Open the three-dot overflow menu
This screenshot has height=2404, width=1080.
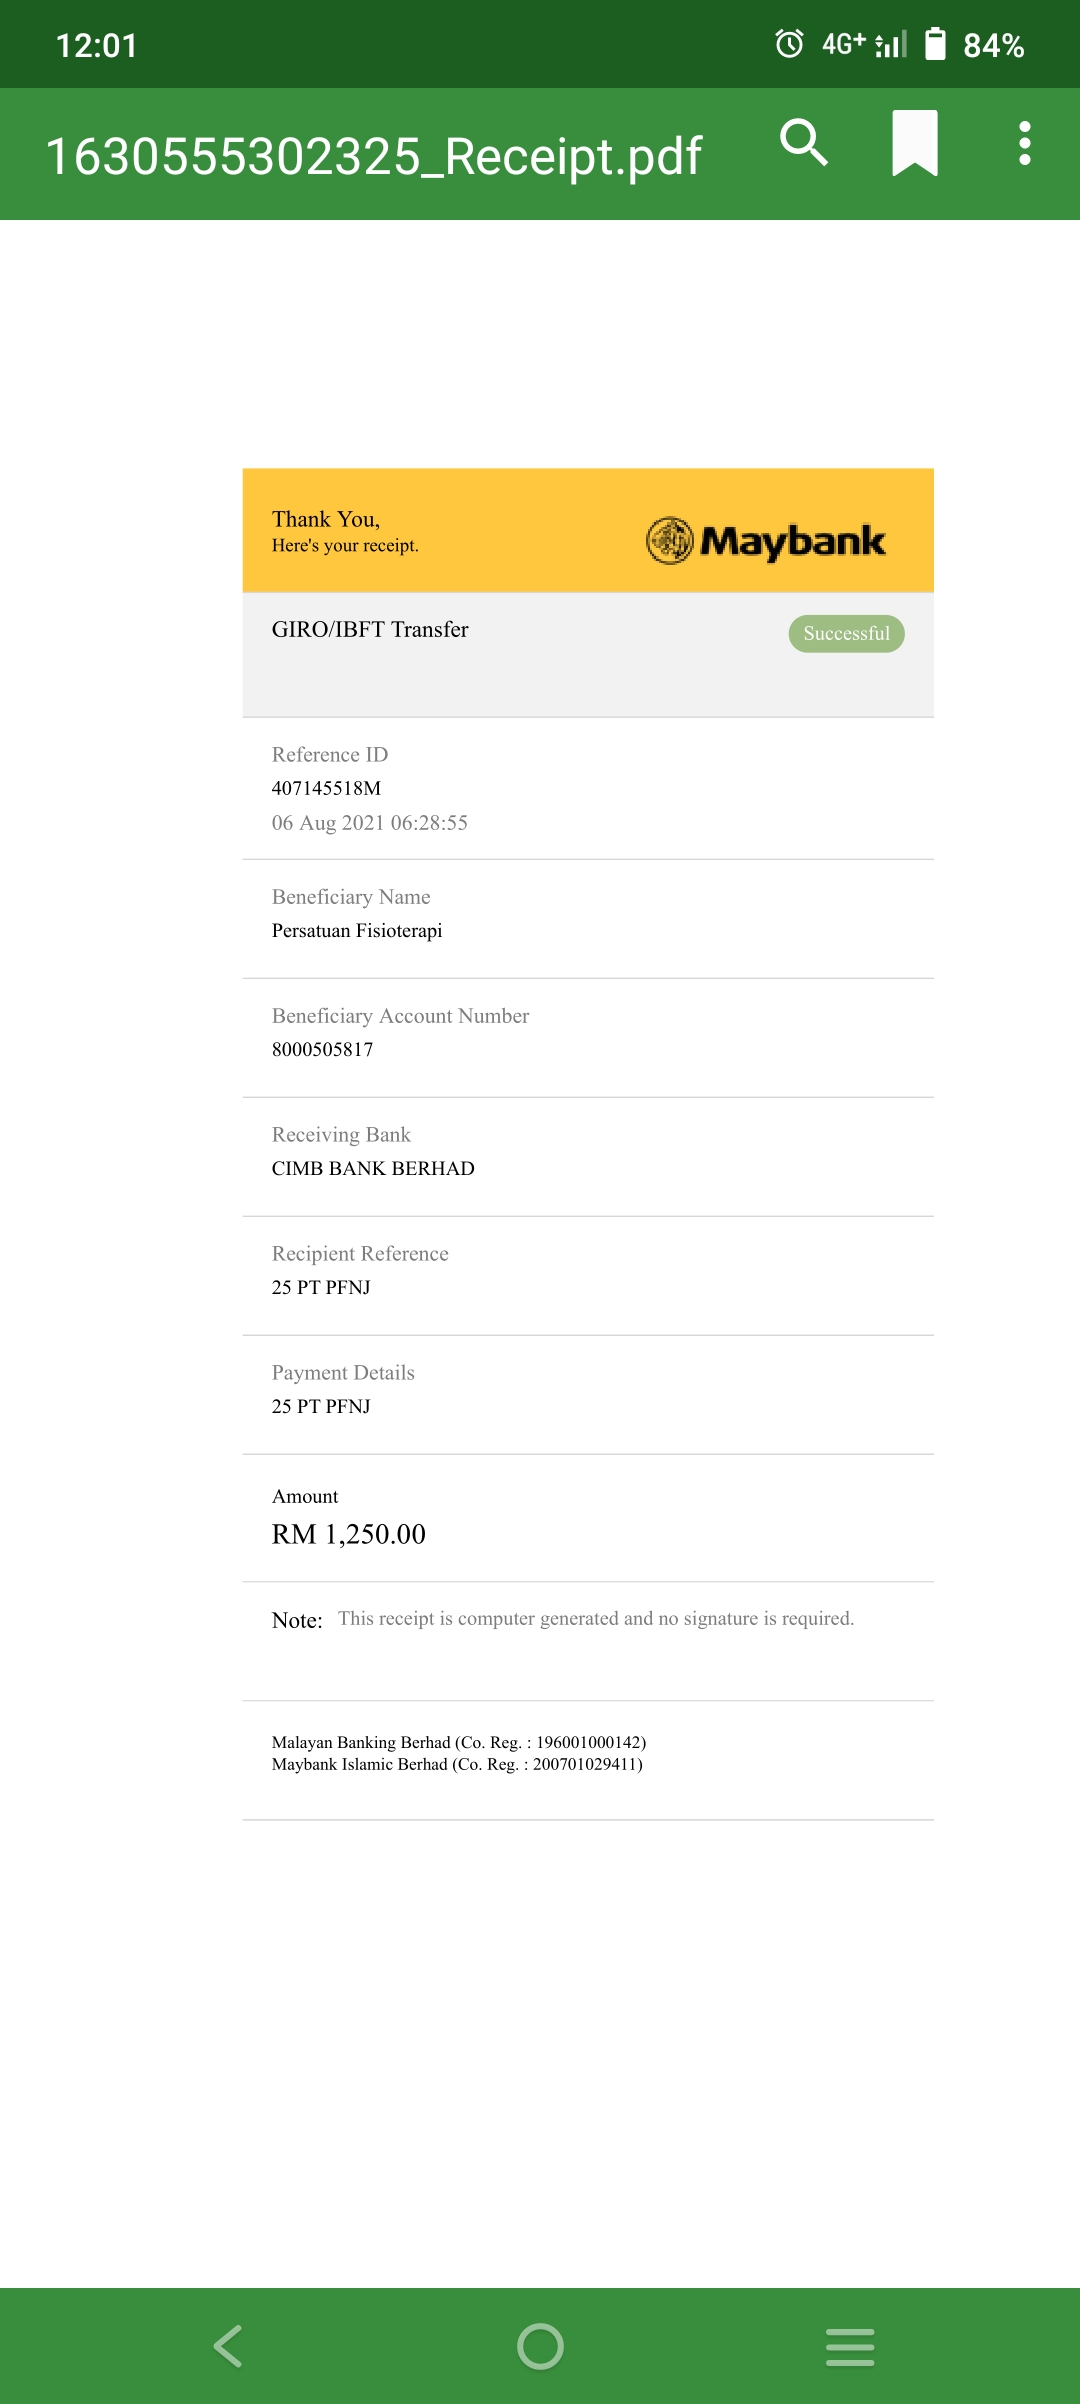[x=1024, y=143]
